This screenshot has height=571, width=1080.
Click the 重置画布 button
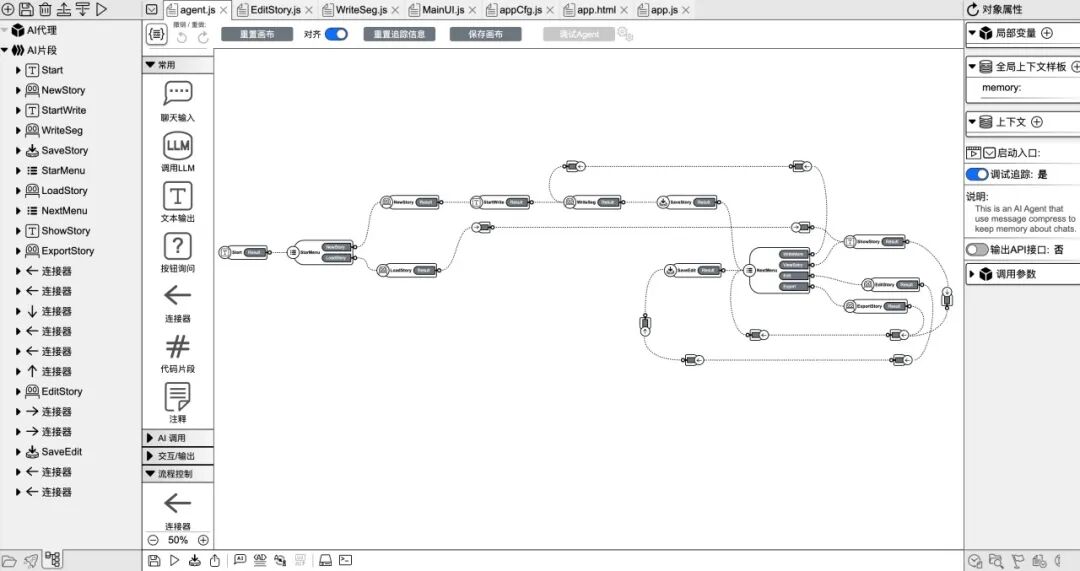pos(257,34)
